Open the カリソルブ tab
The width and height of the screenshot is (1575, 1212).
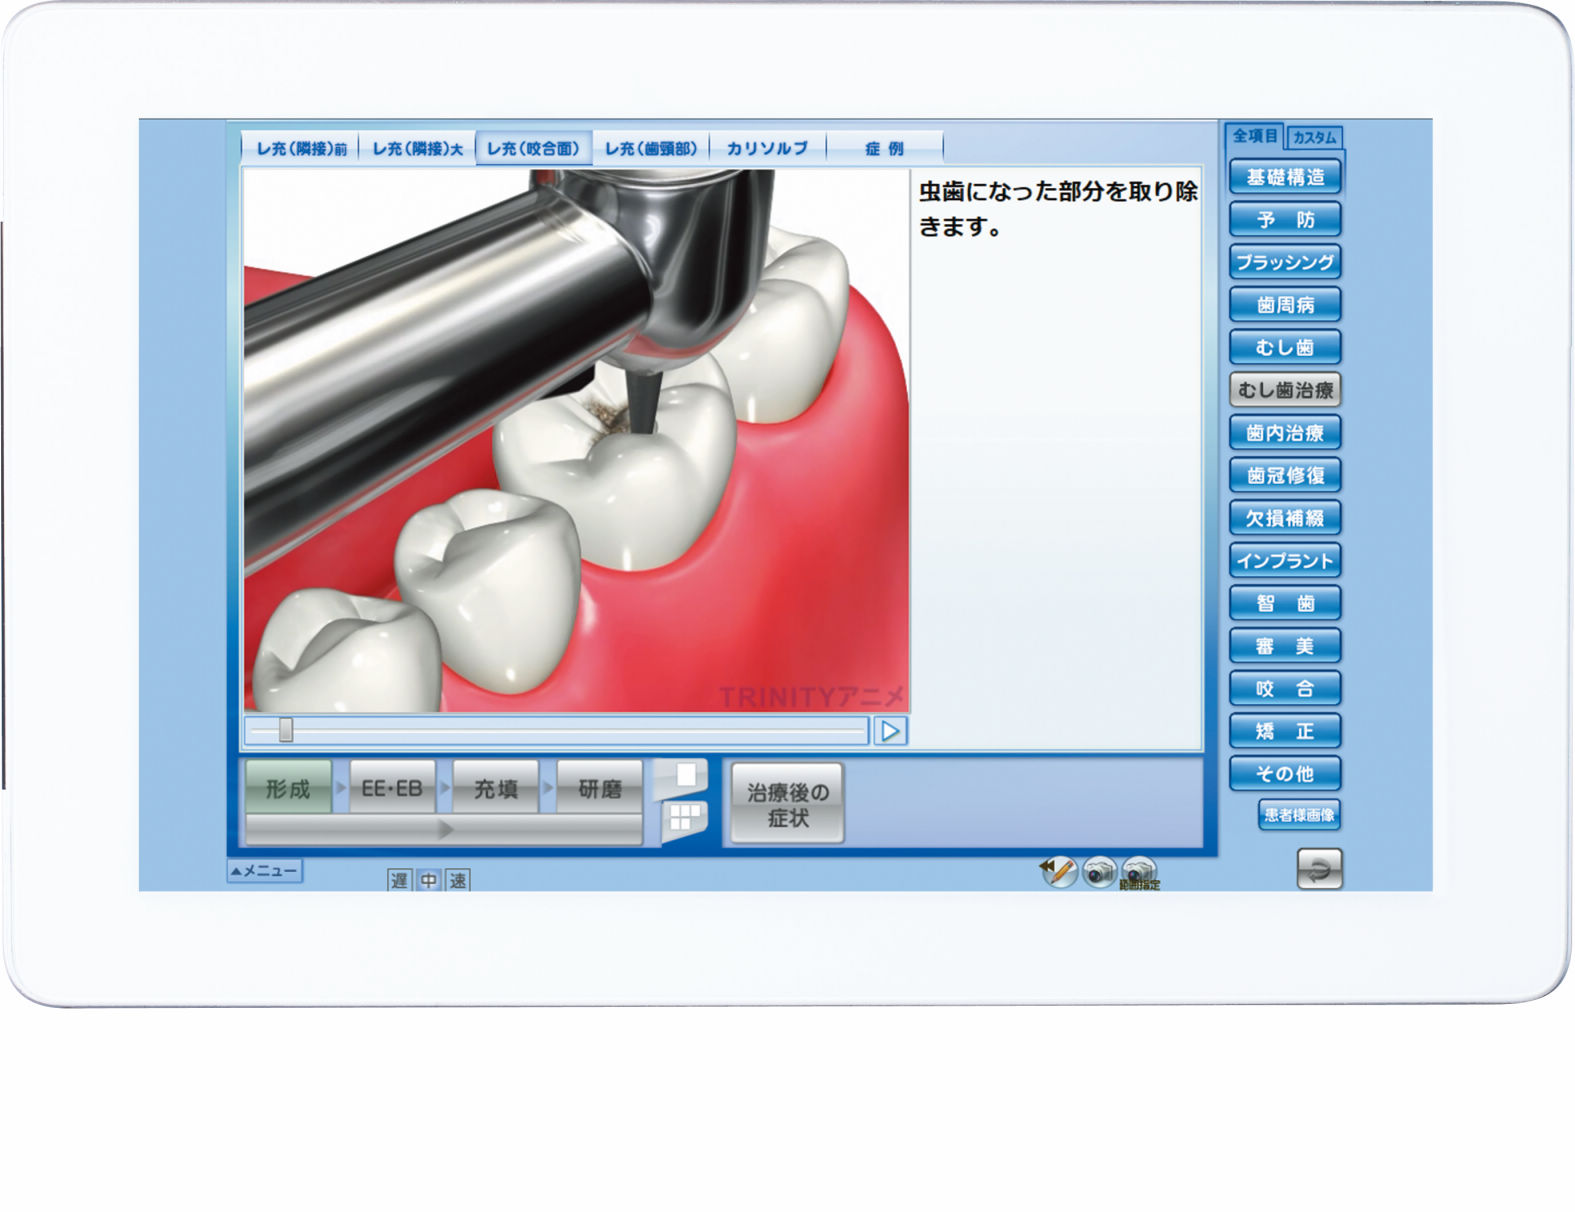tap(767, 148)
